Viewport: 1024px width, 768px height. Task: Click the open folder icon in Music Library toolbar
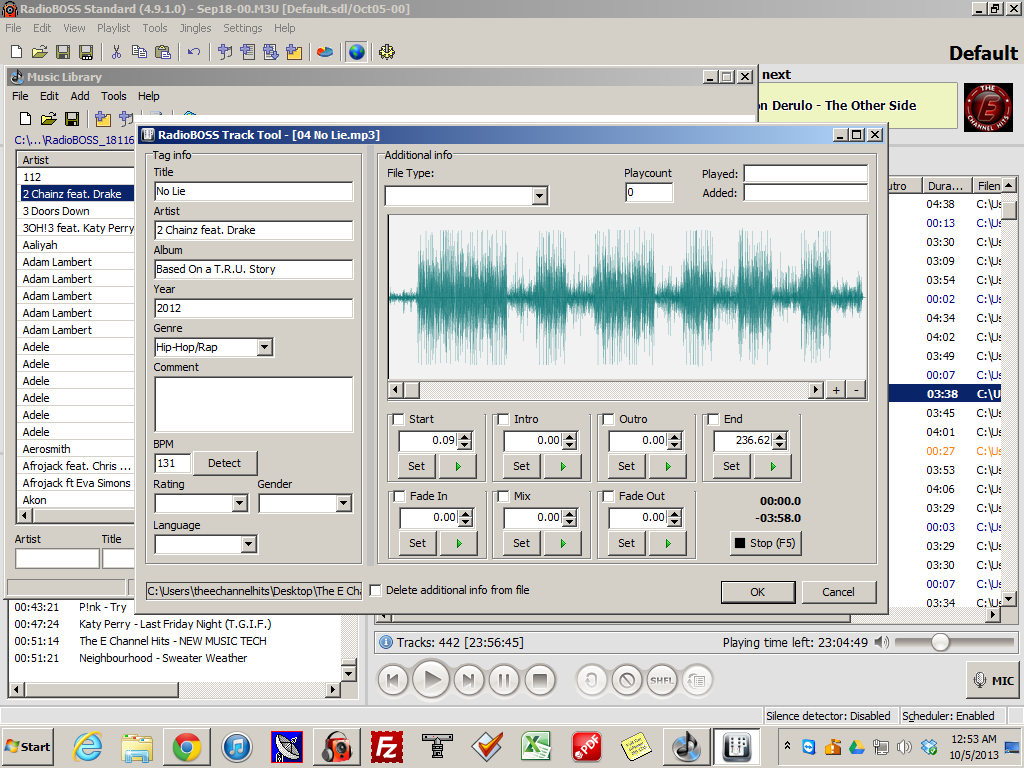pyautogui.click(x=48, y=119)
